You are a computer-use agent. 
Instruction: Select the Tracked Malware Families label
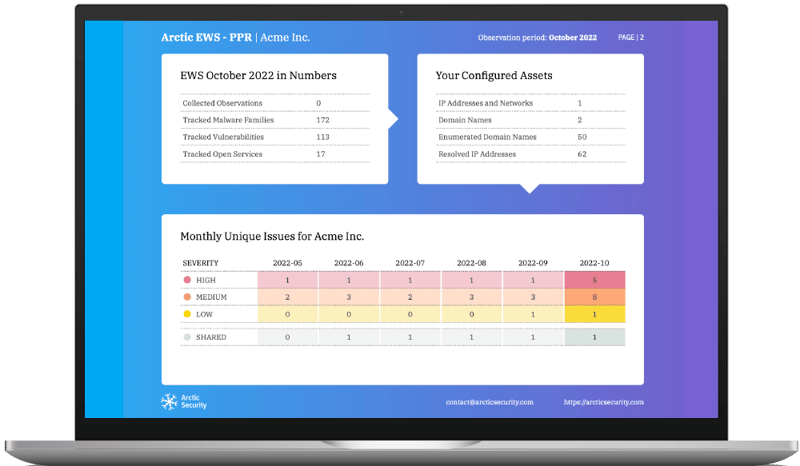pos(229,120)
